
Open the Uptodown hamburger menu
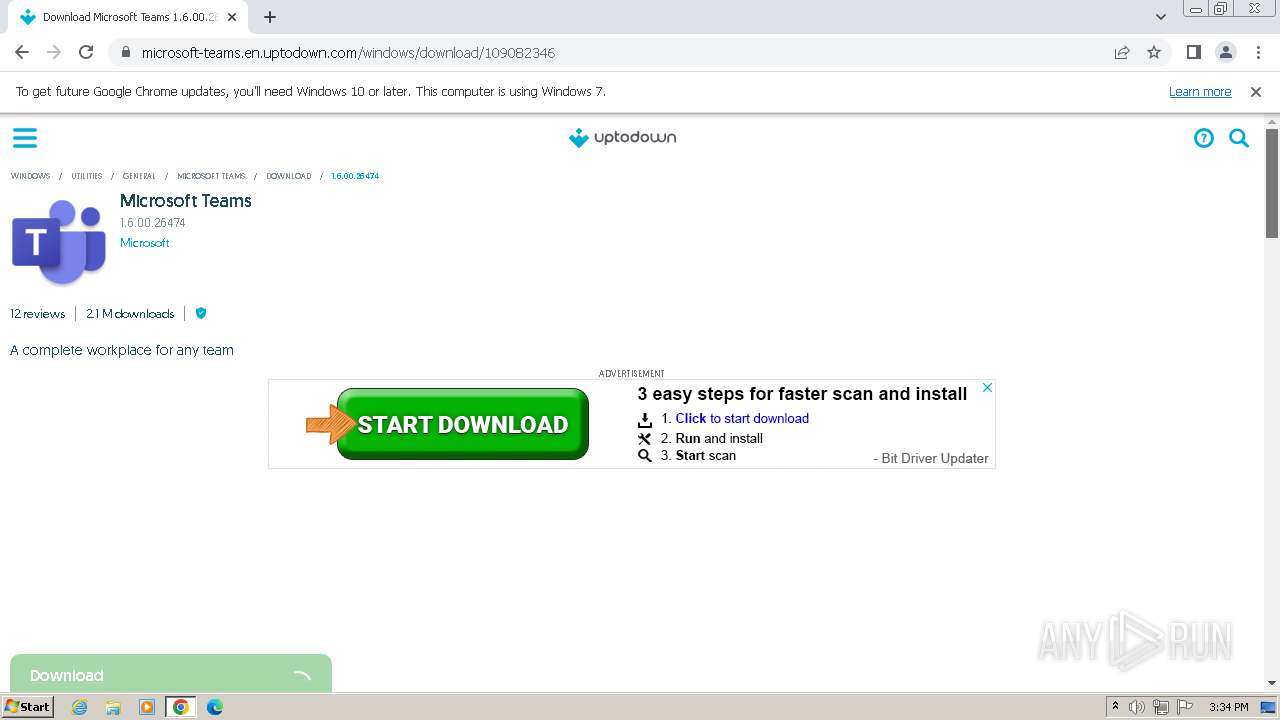click(25, 138)
